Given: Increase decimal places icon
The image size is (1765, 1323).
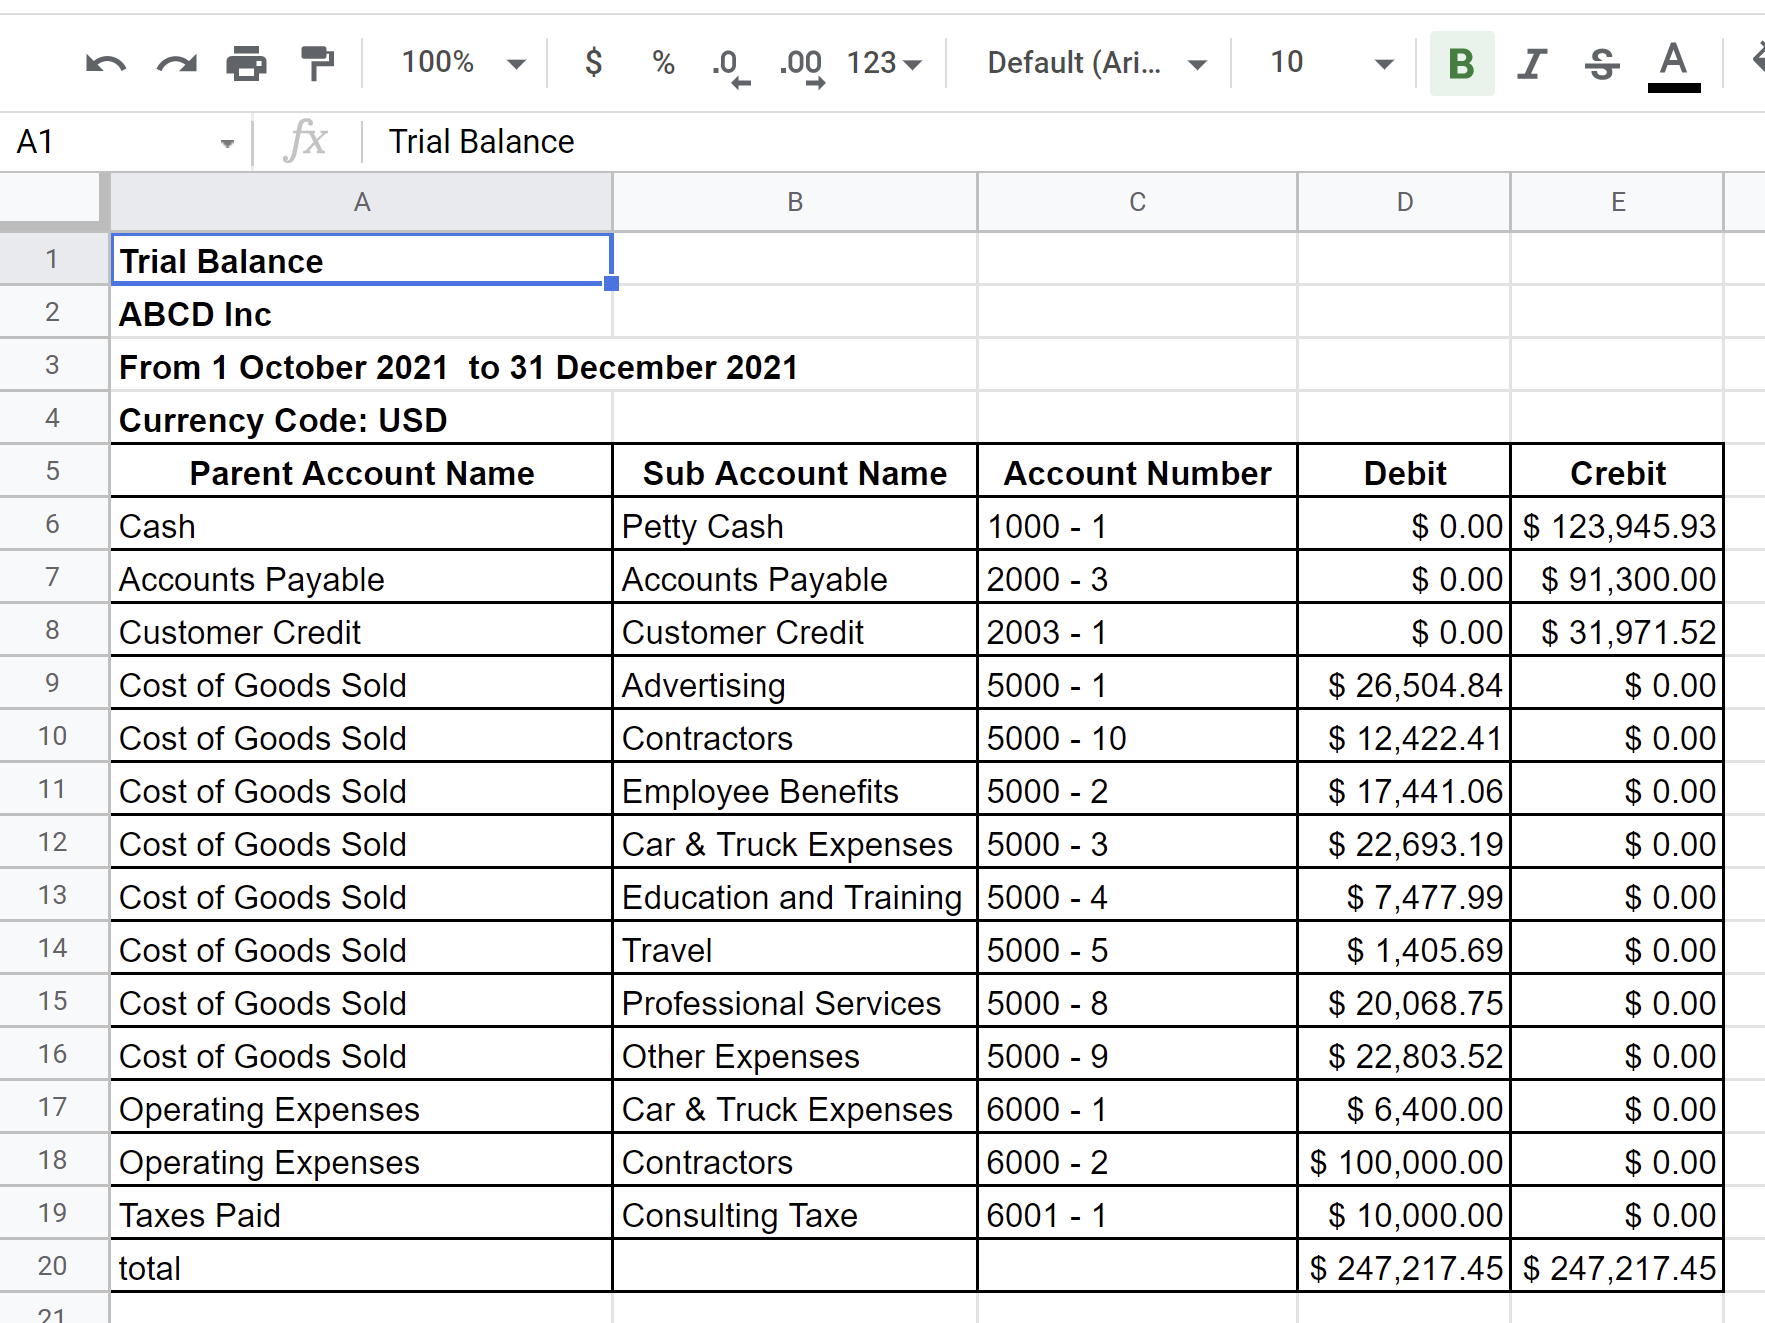Looking at the screenshot, I should [x=802, y=67].
